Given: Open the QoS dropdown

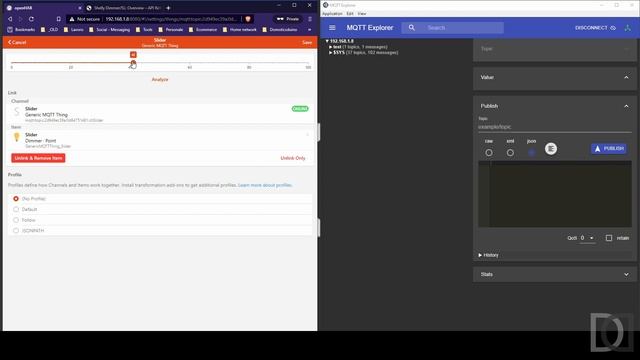Looking at the screenshot, I should click(587, 238).
